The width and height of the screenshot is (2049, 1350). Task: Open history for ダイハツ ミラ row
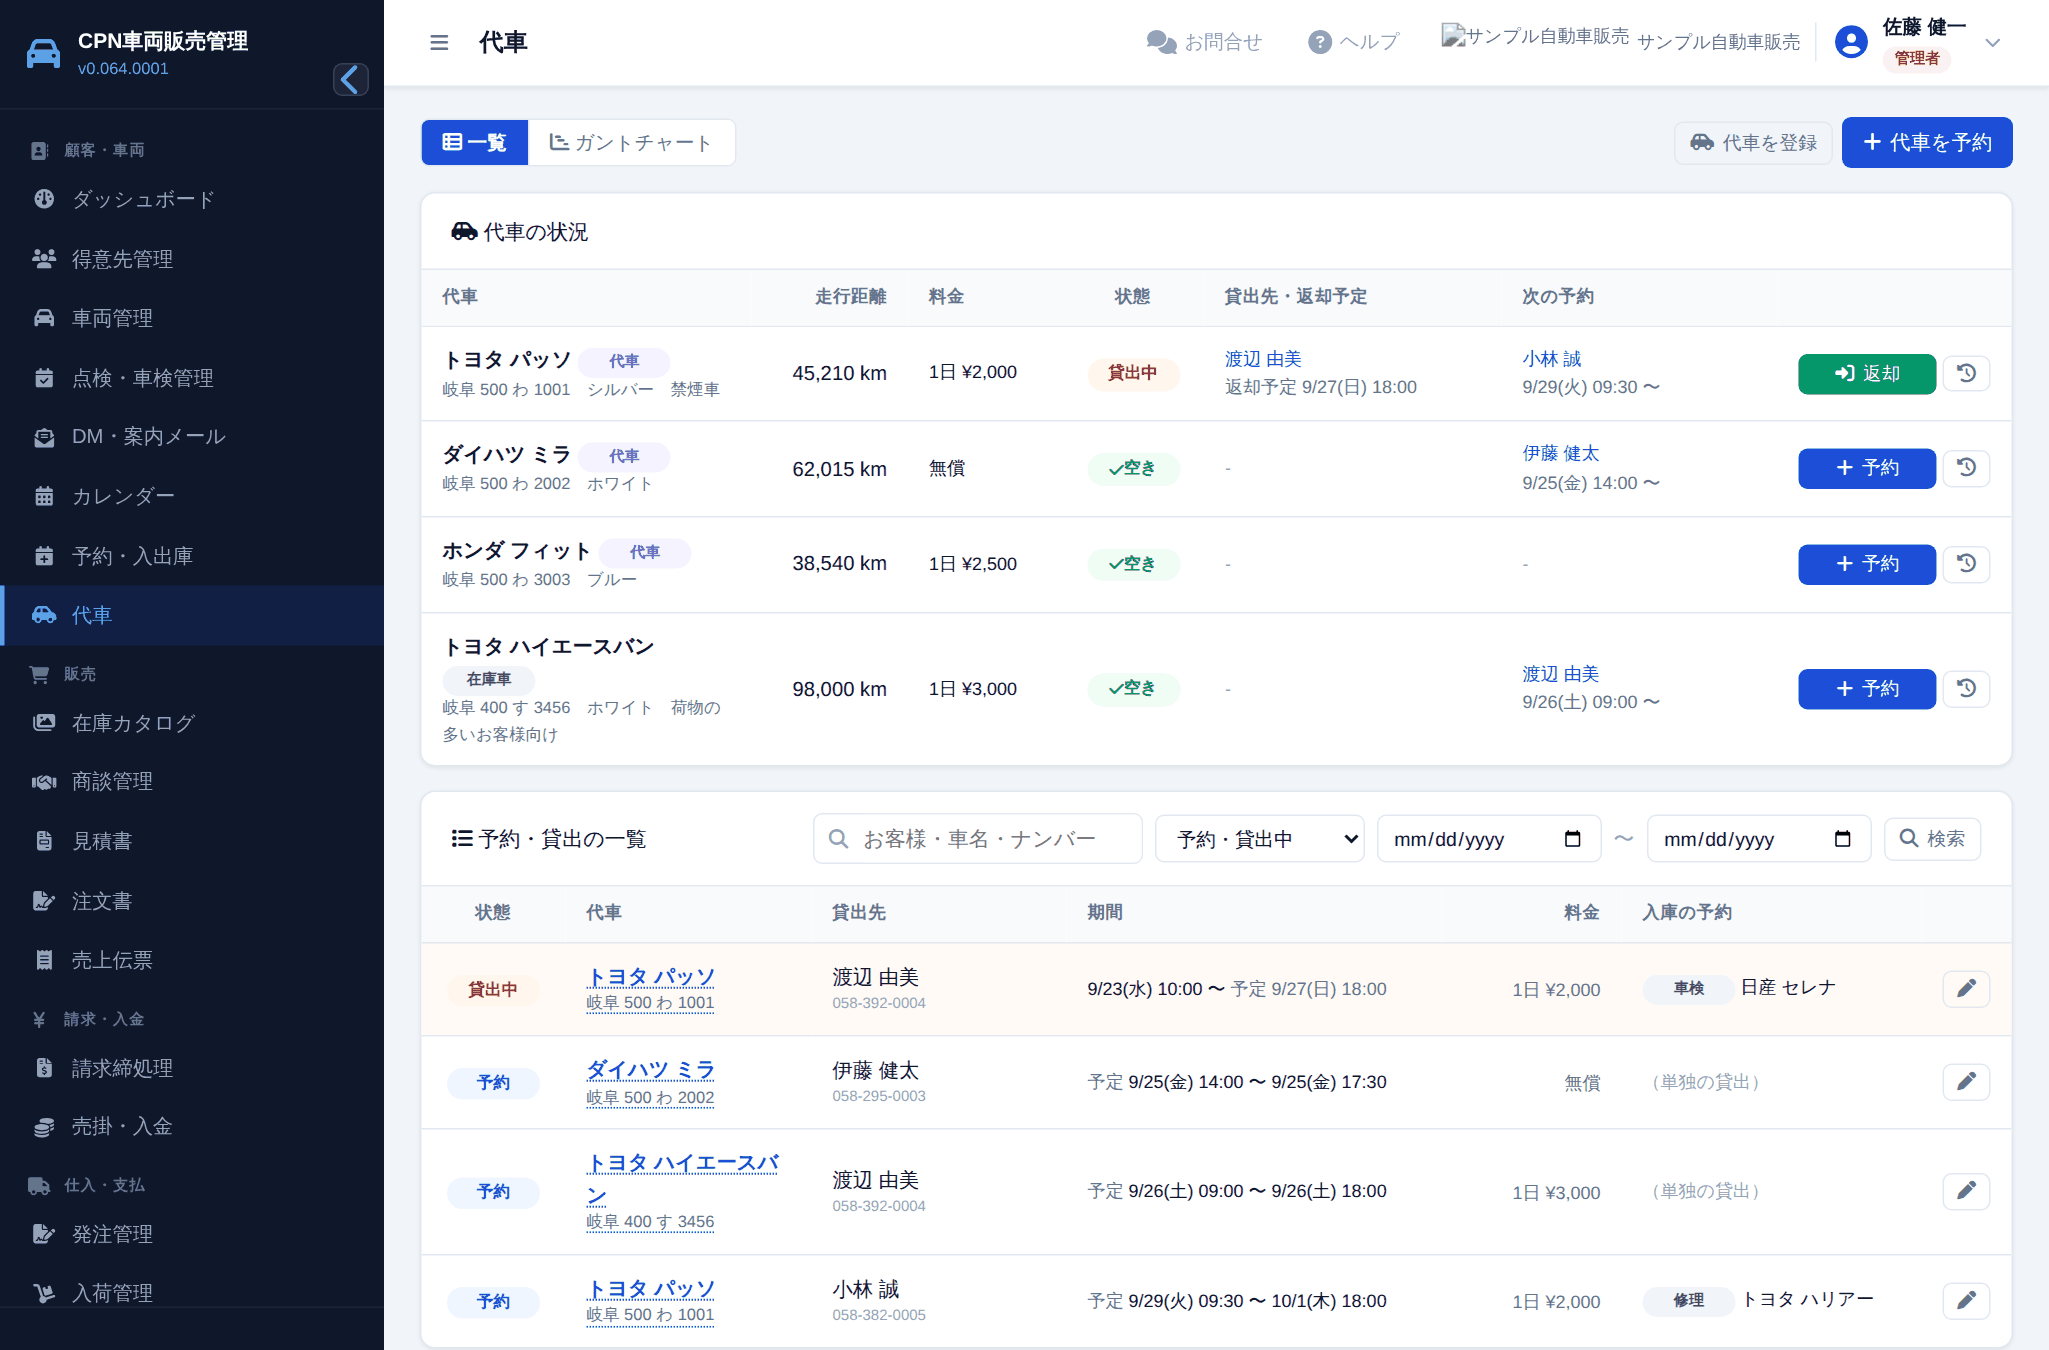[1966, 468]
